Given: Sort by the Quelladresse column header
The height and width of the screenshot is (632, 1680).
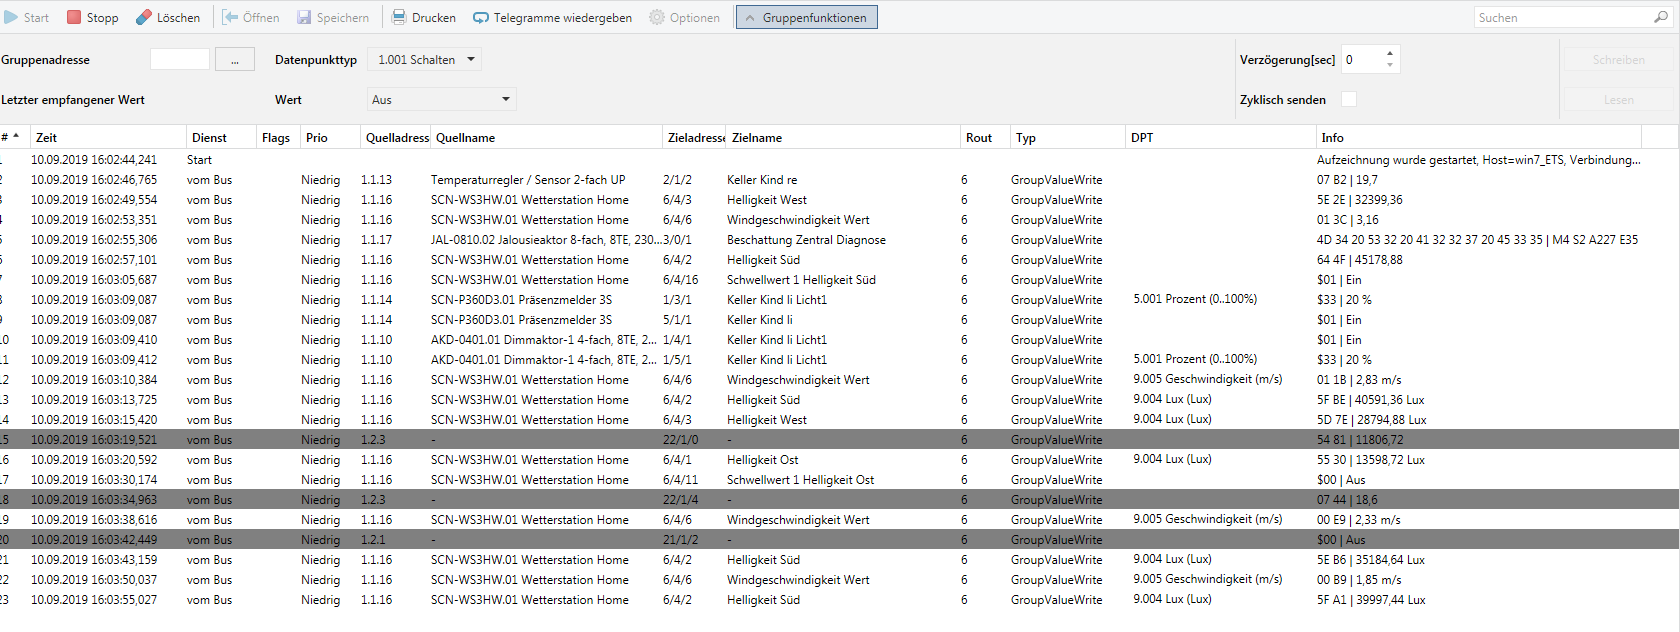Looking at the screenshot, I should [395, 137].
